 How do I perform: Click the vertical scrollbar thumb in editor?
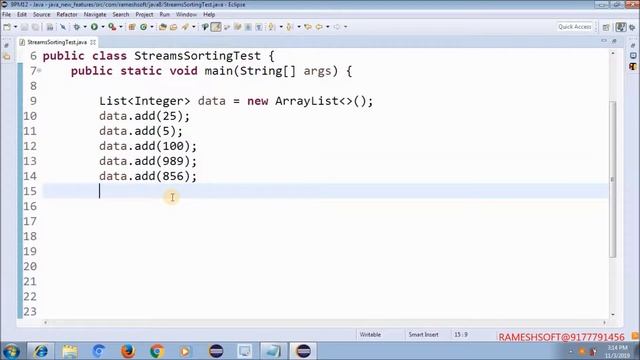[x=613, y=179]
